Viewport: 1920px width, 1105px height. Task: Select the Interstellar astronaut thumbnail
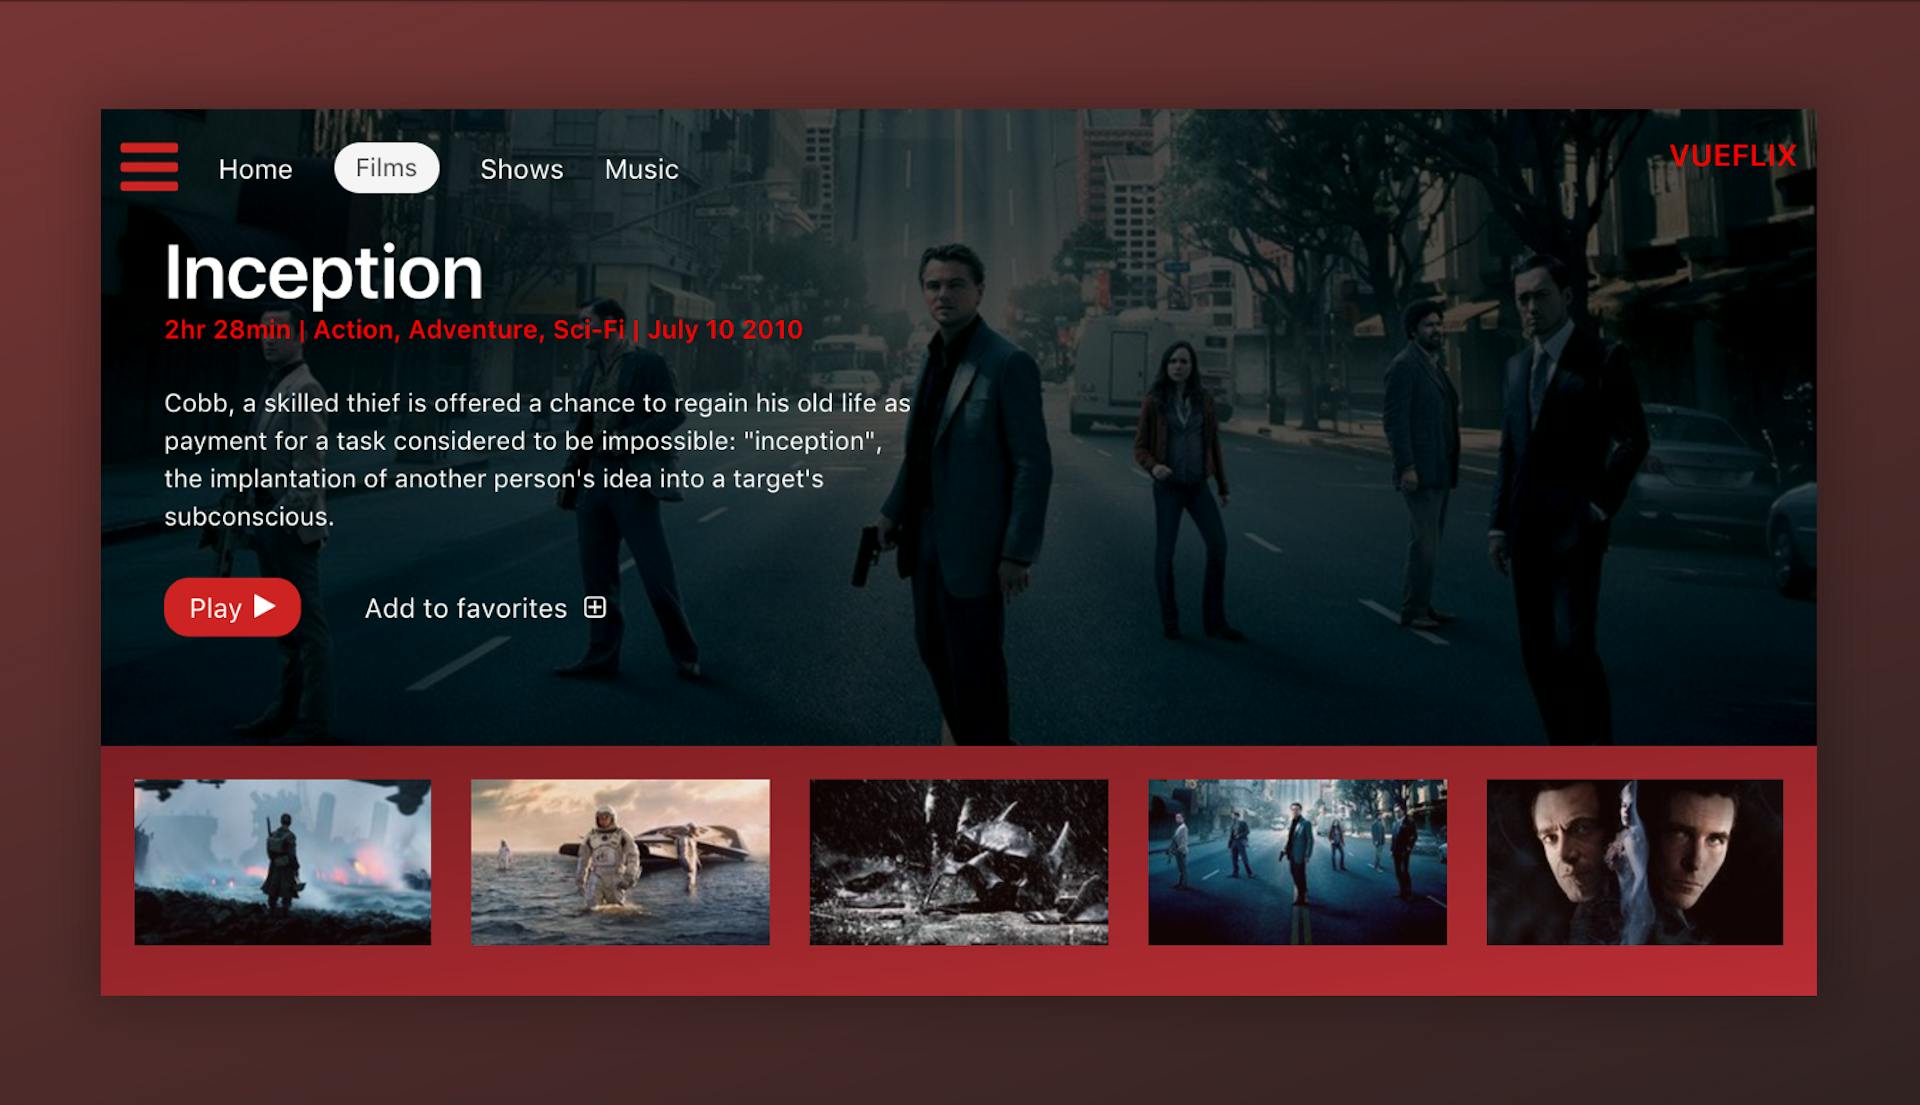point(620,861)
